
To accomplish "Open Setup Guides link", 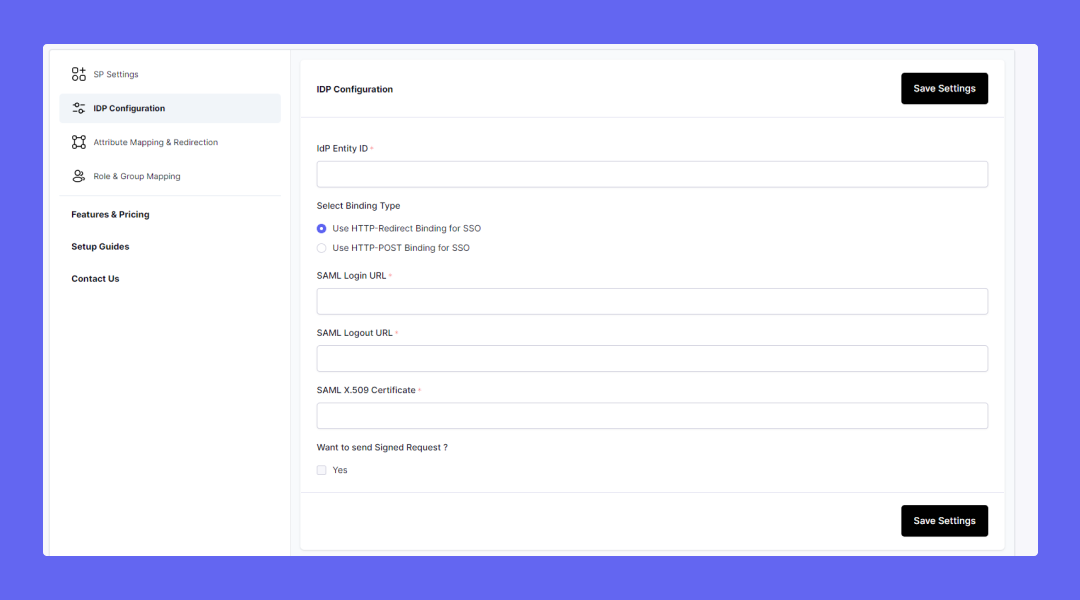I will click(100, 247).
